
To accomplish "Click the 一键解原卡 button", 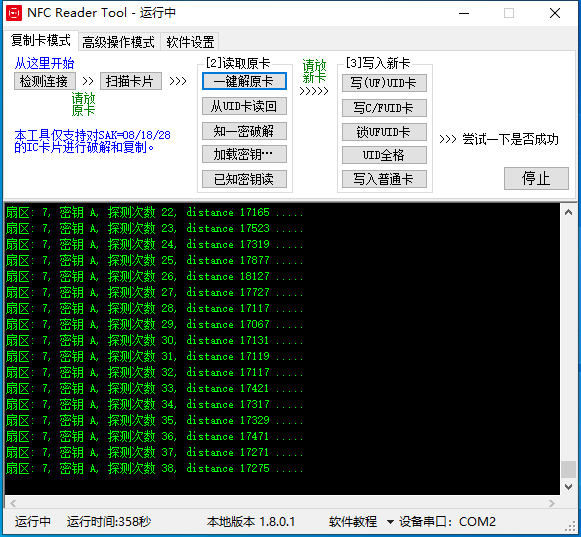I will [x=244, y=81].
